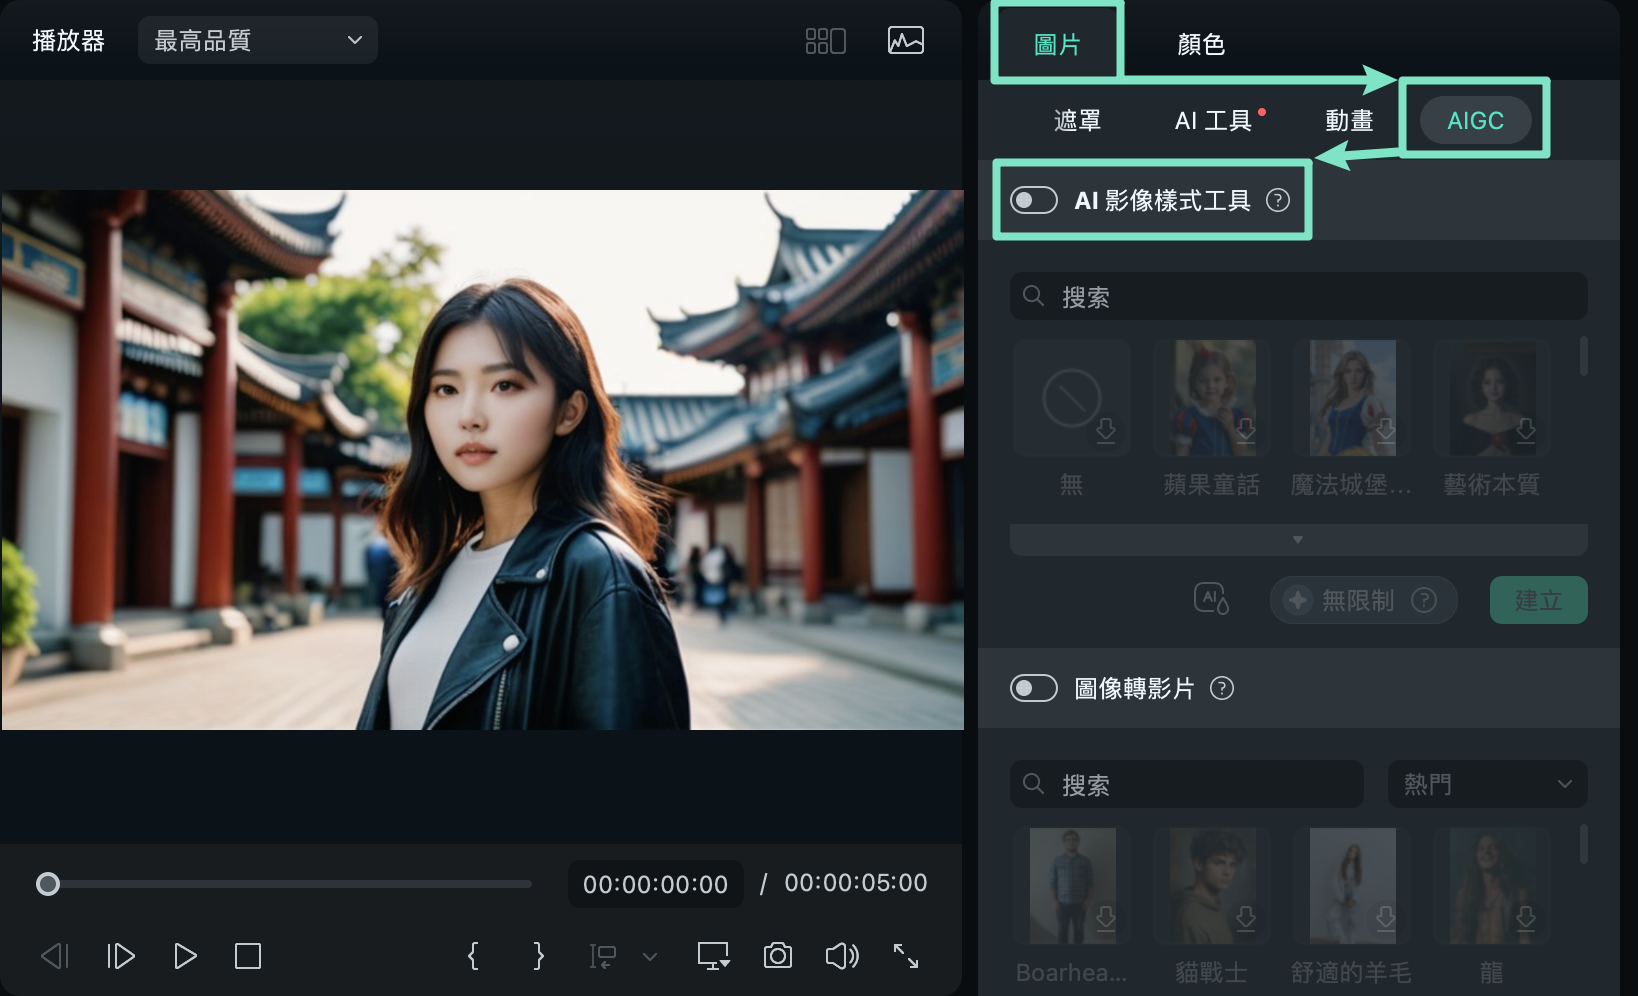Enter fullscreen with expand arrows icon
Viewport: 1638px width, 996px height.
[x=906, y=956]
